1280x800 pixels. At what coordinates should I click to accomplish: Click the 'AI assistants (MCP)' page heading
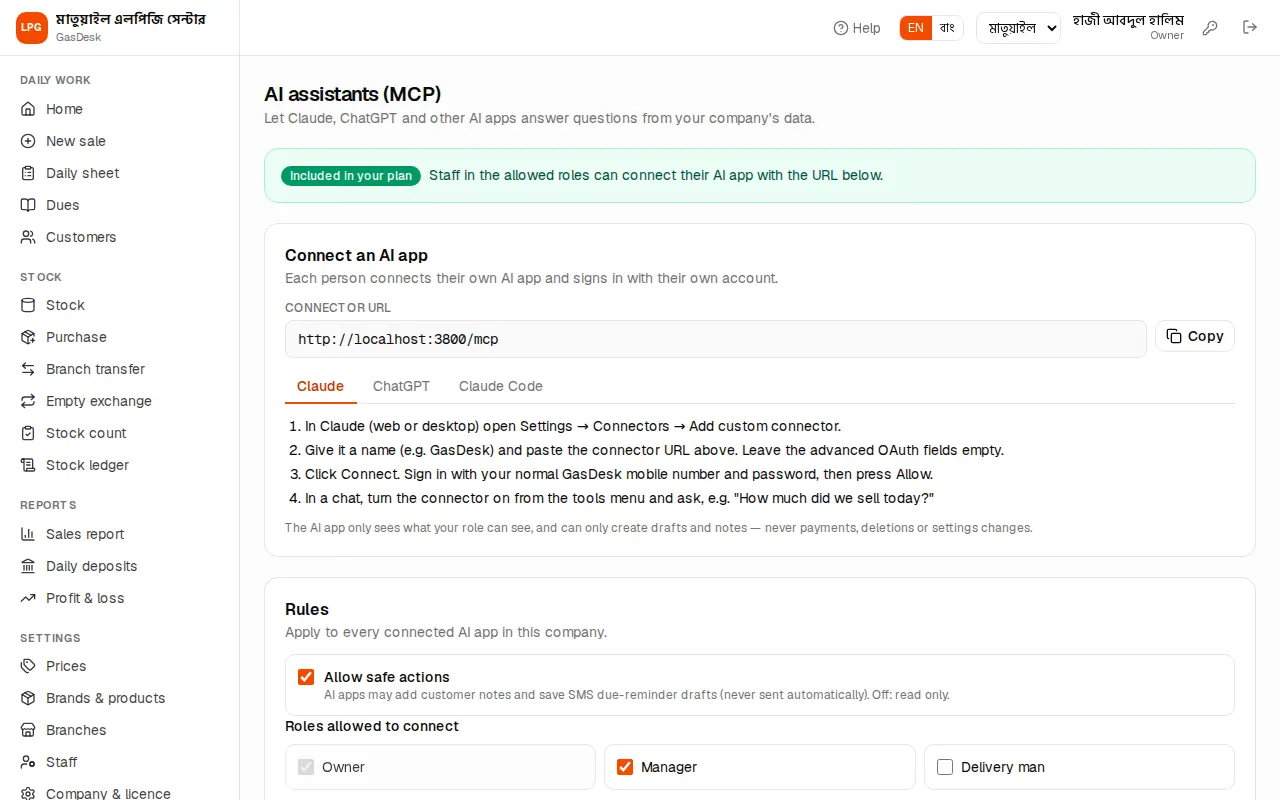pos(353,94)
